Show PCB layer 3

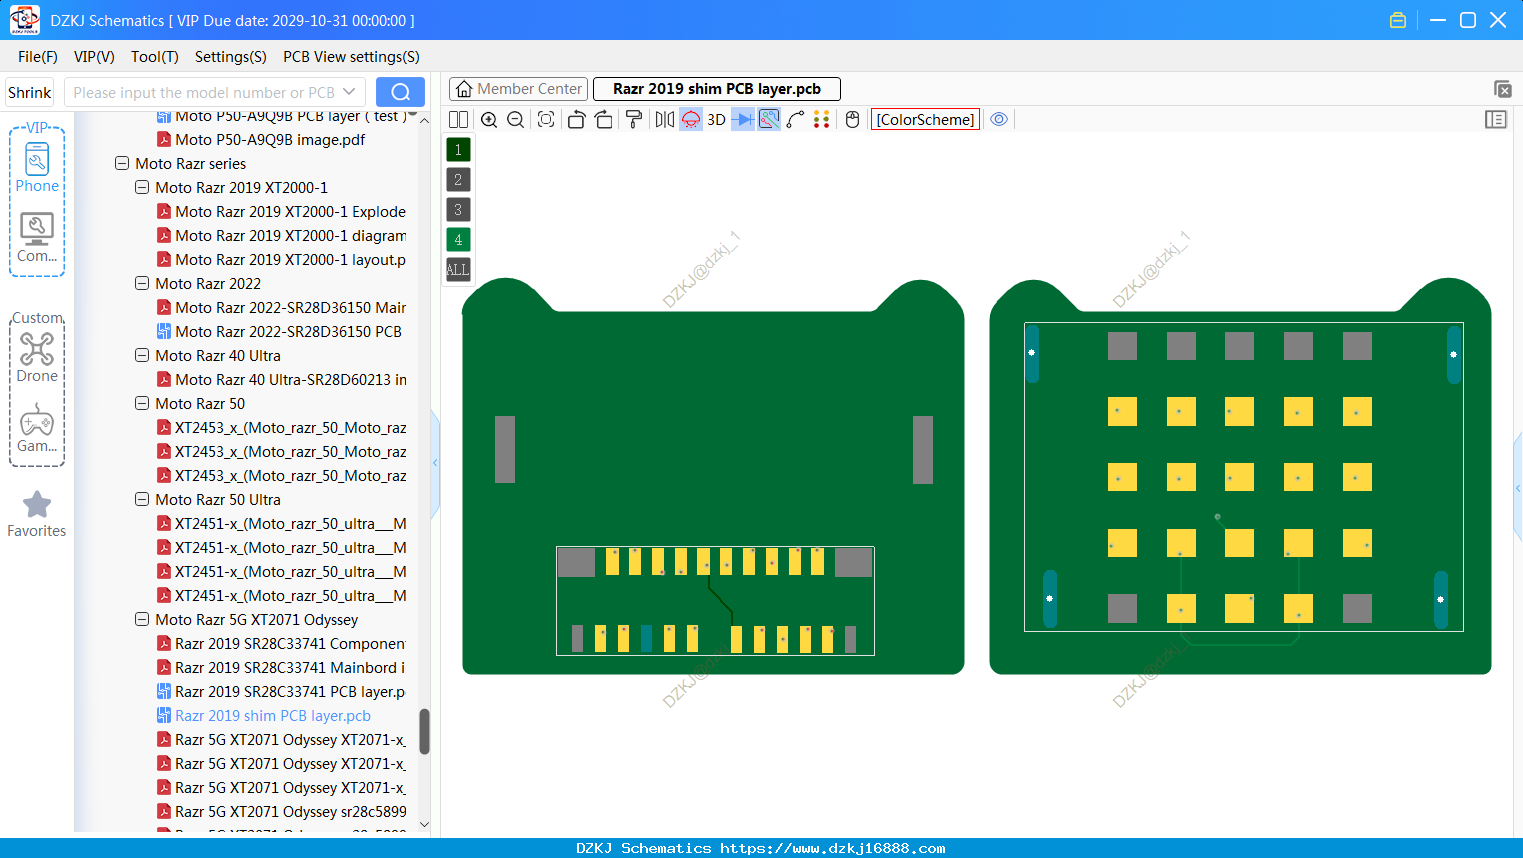(x=458, y=210)
